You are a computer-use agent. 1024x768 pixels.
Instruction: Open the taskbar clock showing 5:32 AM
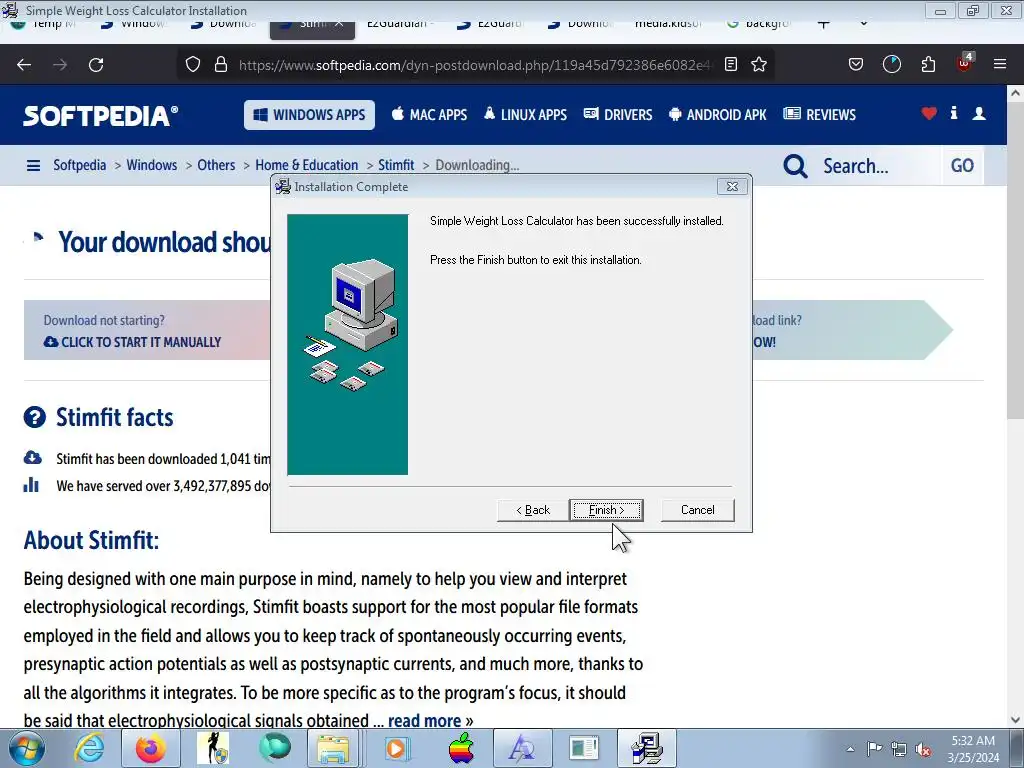pos(973,749)
